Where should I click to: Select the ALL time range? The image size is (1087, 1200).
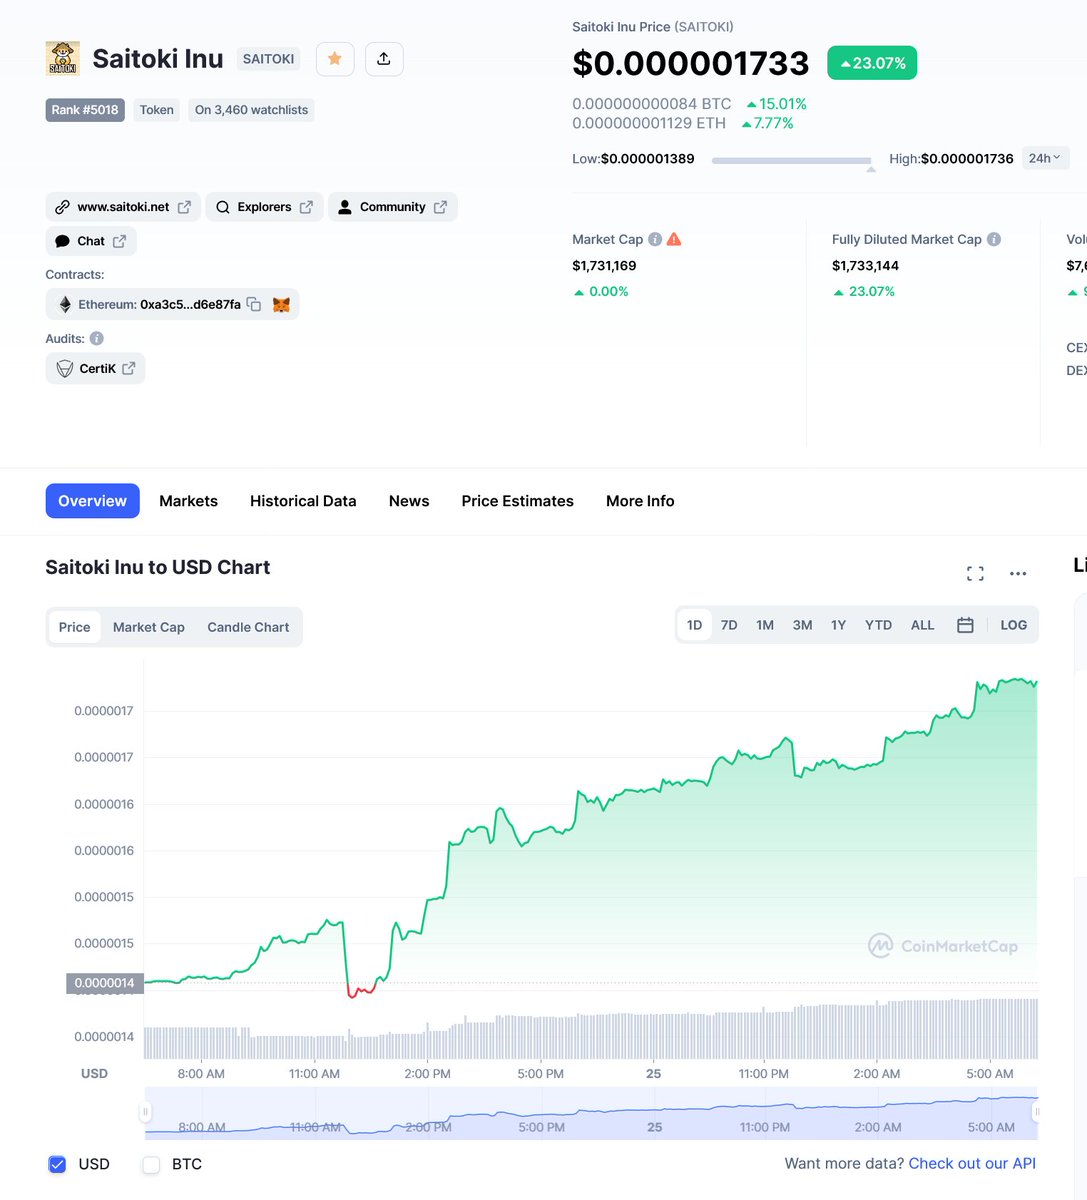point(922,625)
